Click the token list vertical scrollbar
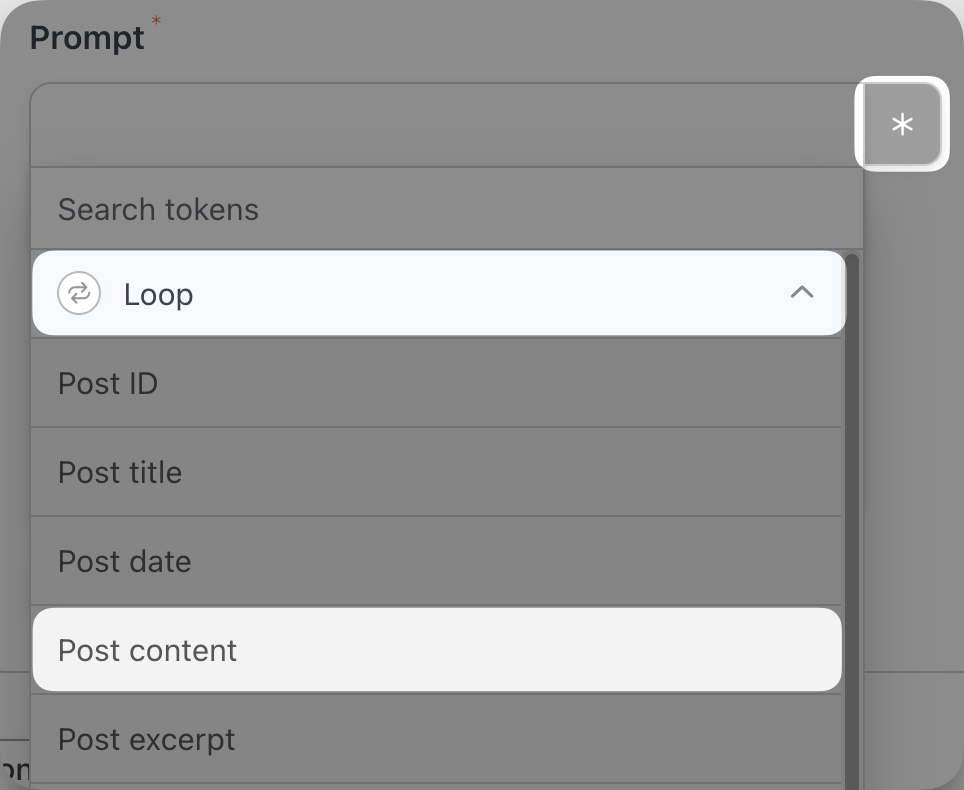 [852, 521]
